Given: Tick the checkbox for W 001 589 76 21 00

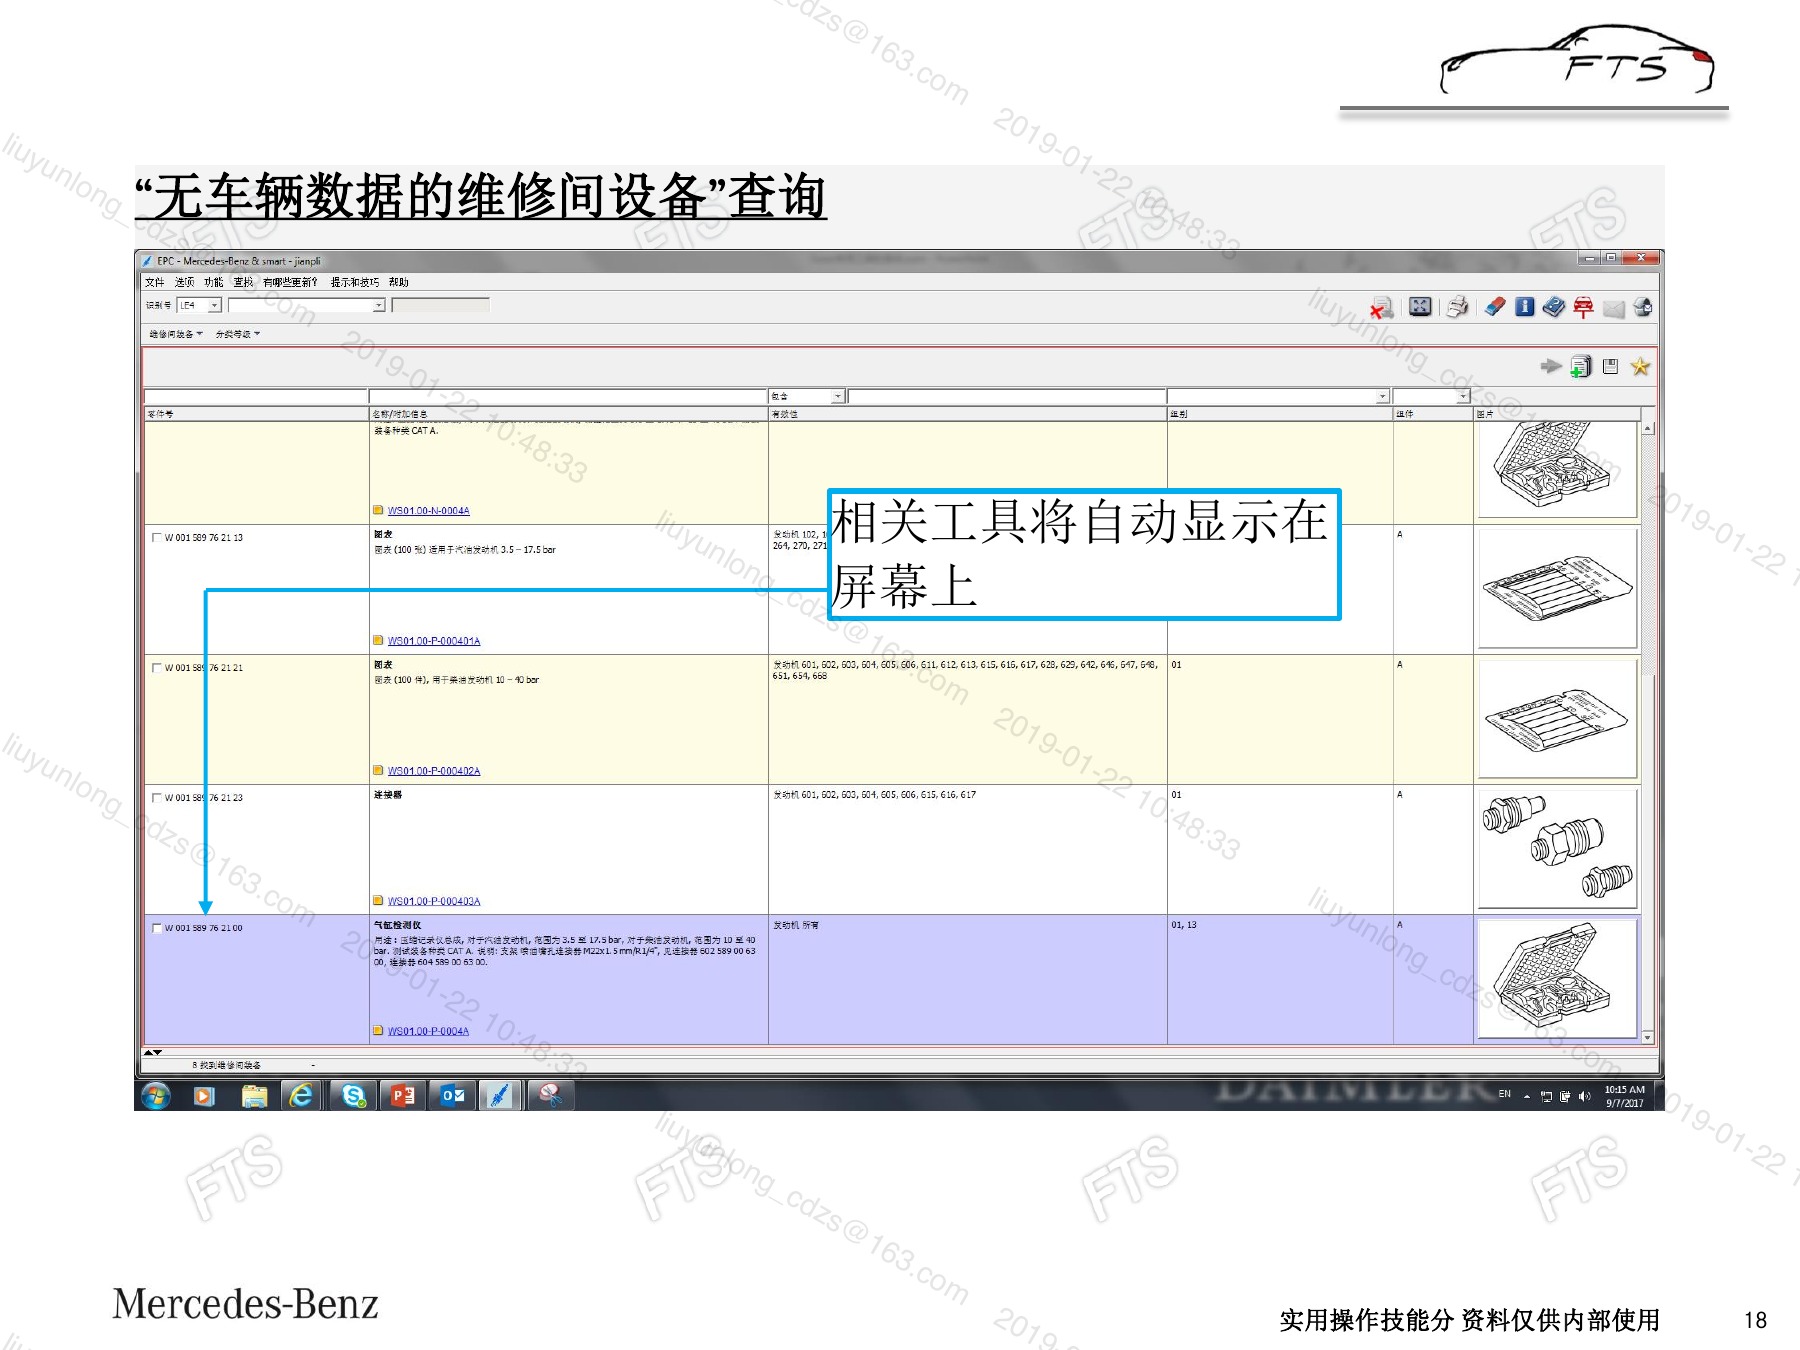Looking at the screenshot, I should [x=157, y=927].
